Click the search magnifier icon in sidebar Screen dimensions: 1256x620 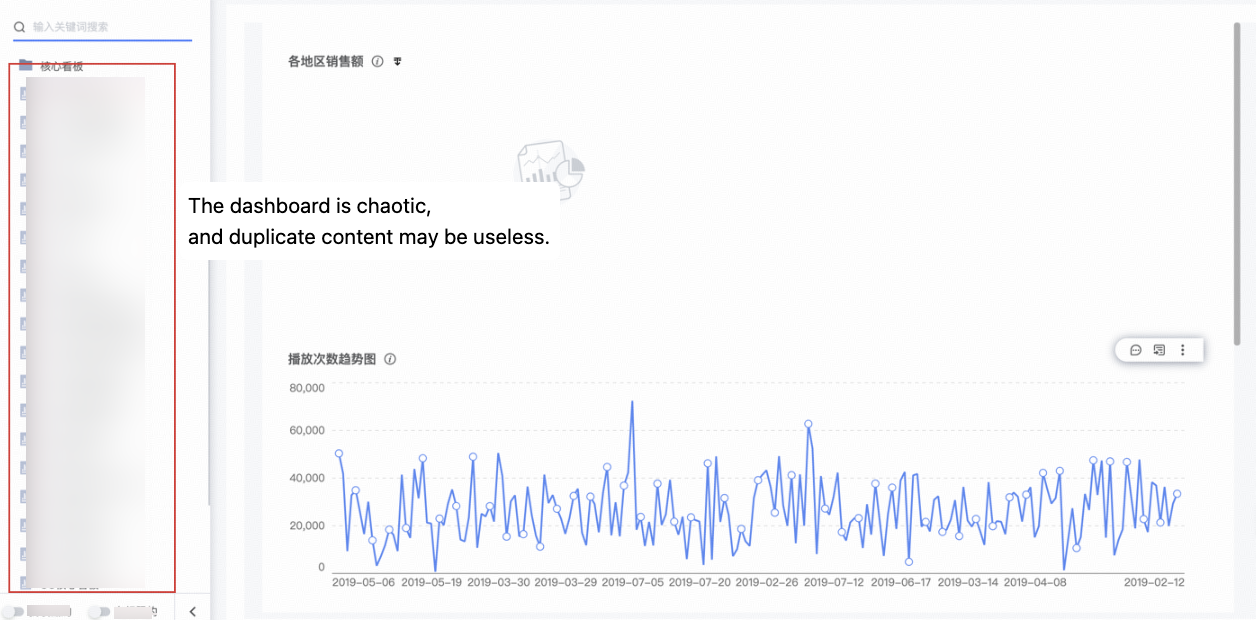point(19,27)
